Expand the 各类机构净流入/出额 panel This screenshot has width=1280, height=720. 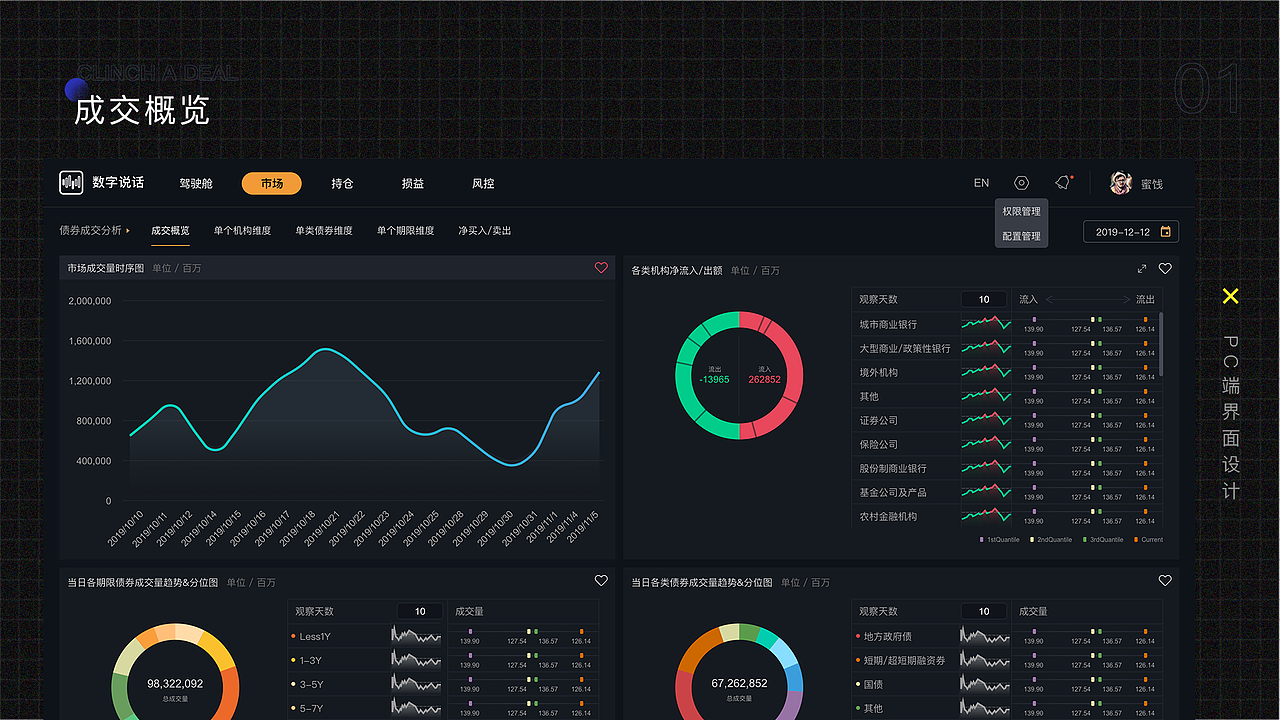coord(1142,269)
